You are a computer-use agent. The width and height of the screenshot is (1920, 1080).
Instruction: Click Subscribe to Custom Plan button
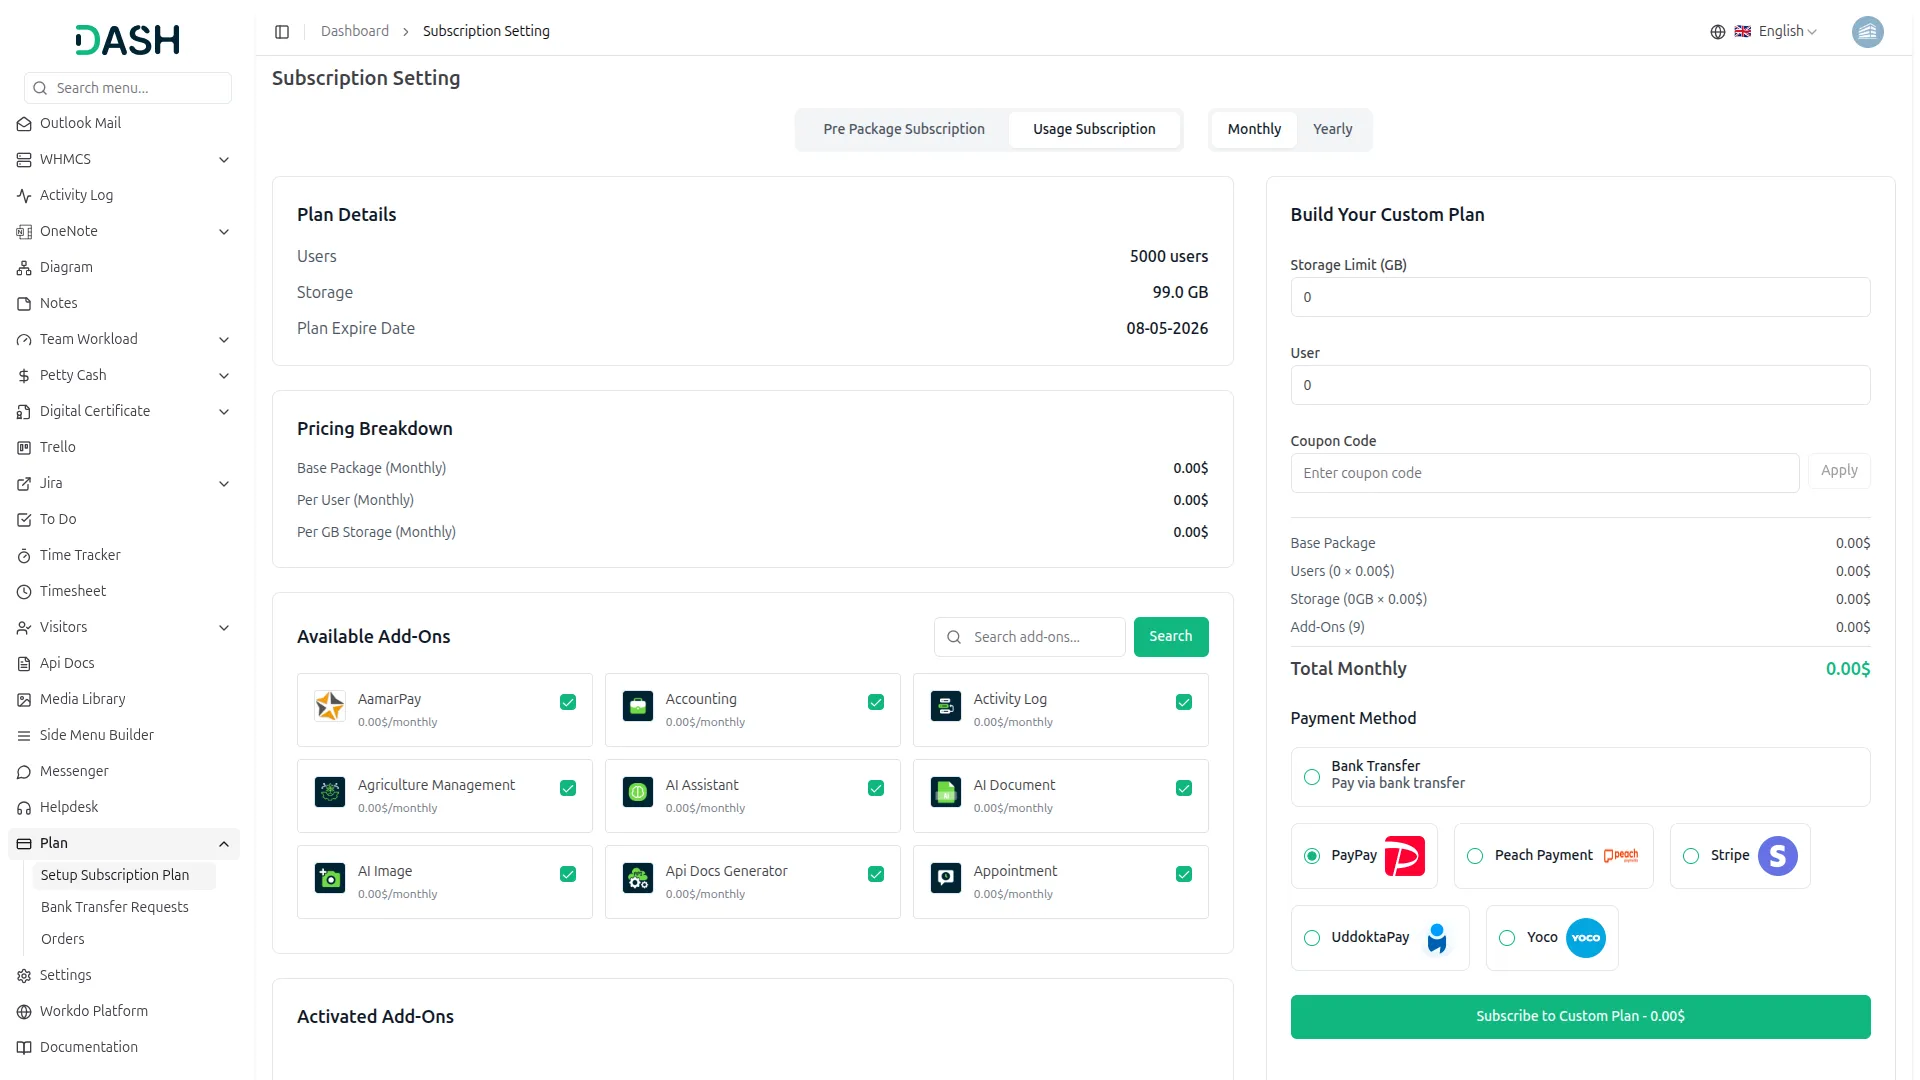(x=1580, y=1017)
